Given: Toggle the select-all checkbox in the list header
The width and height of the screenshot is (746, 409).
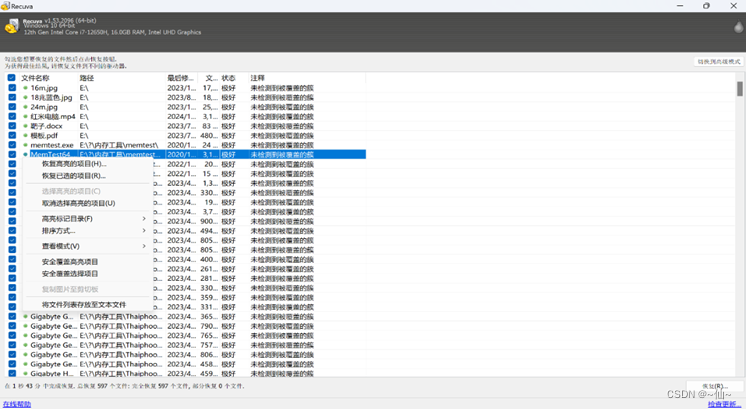Looking at the screenshot, I should pos(11,78).
